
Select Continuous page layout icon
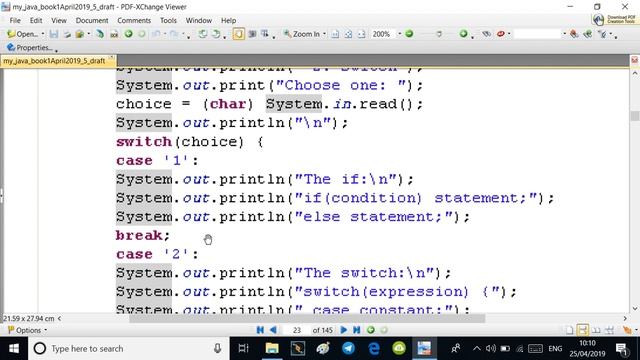(x=583, y=330)
